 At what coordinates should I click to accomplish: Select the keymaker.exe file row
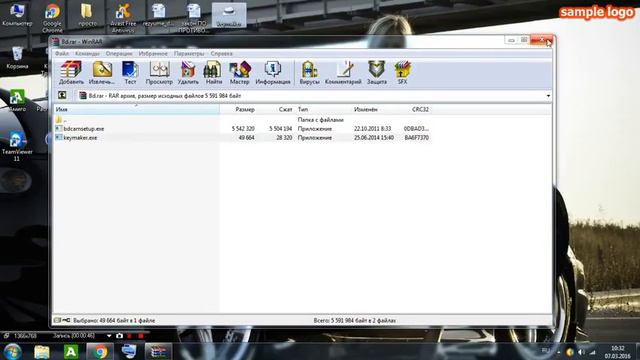tap(242, 138)
